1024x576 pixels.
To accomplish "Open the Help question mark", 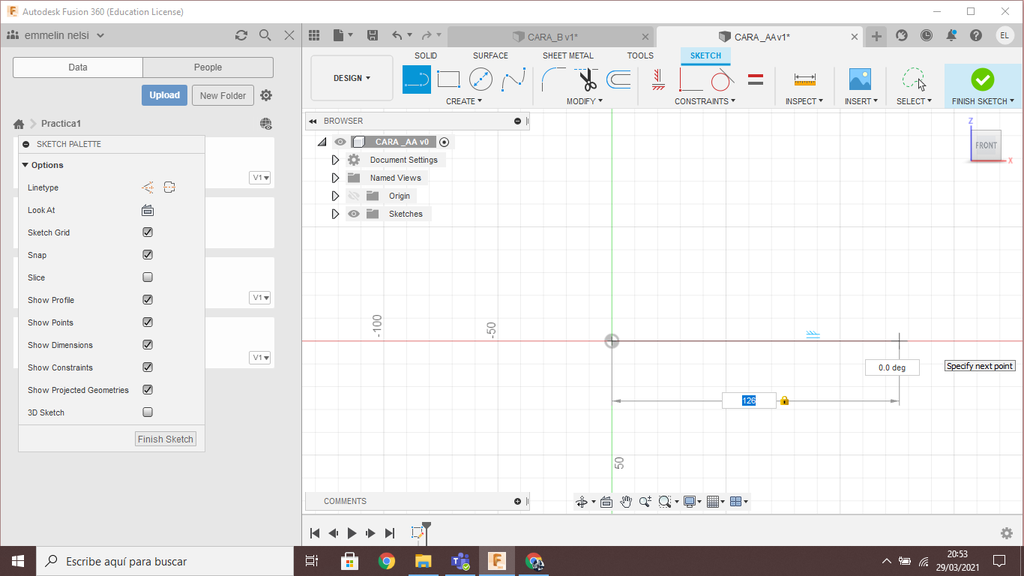I will pos(976,35).
